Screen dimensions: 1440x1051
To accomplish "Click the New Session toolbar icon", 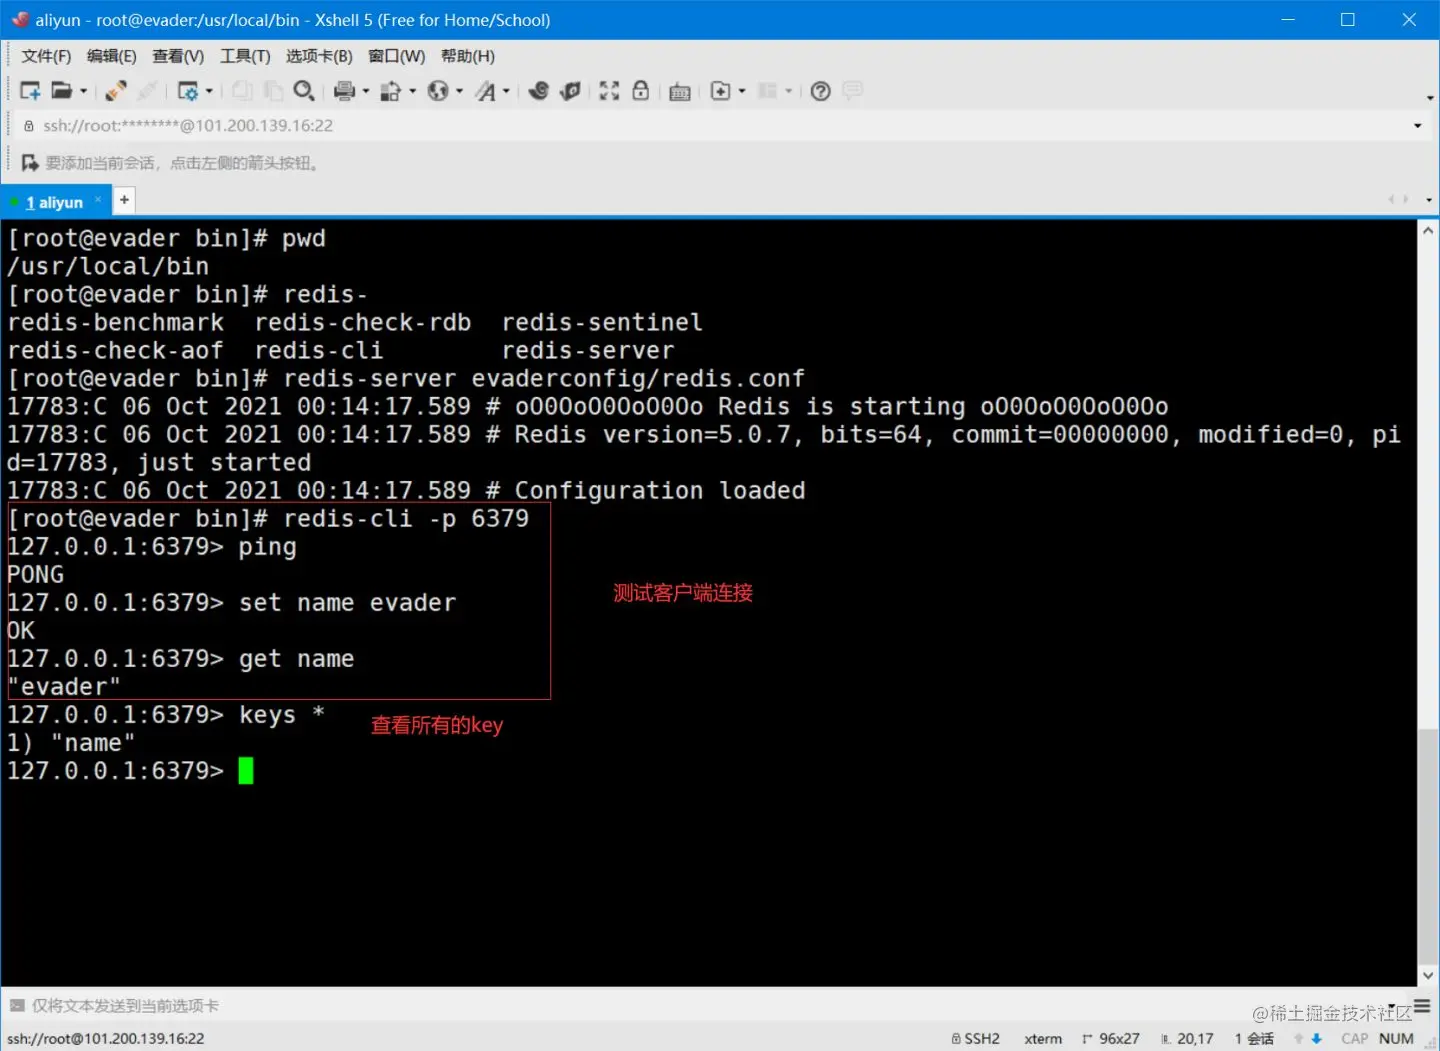I will [30, 91].
